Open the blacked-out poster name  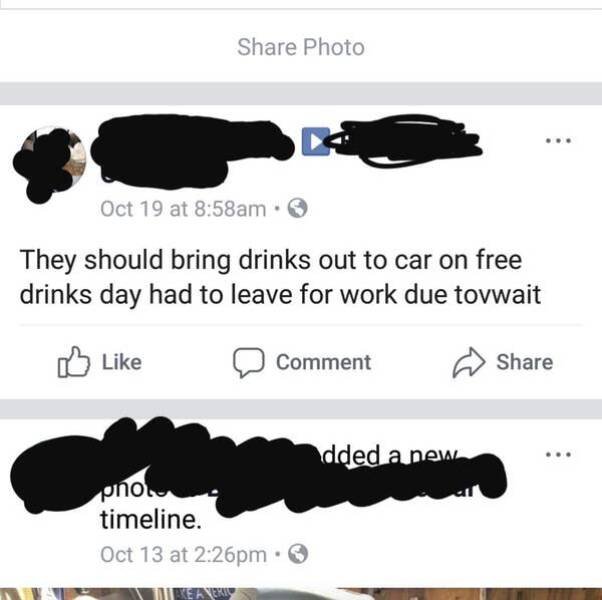coord(192,152)
